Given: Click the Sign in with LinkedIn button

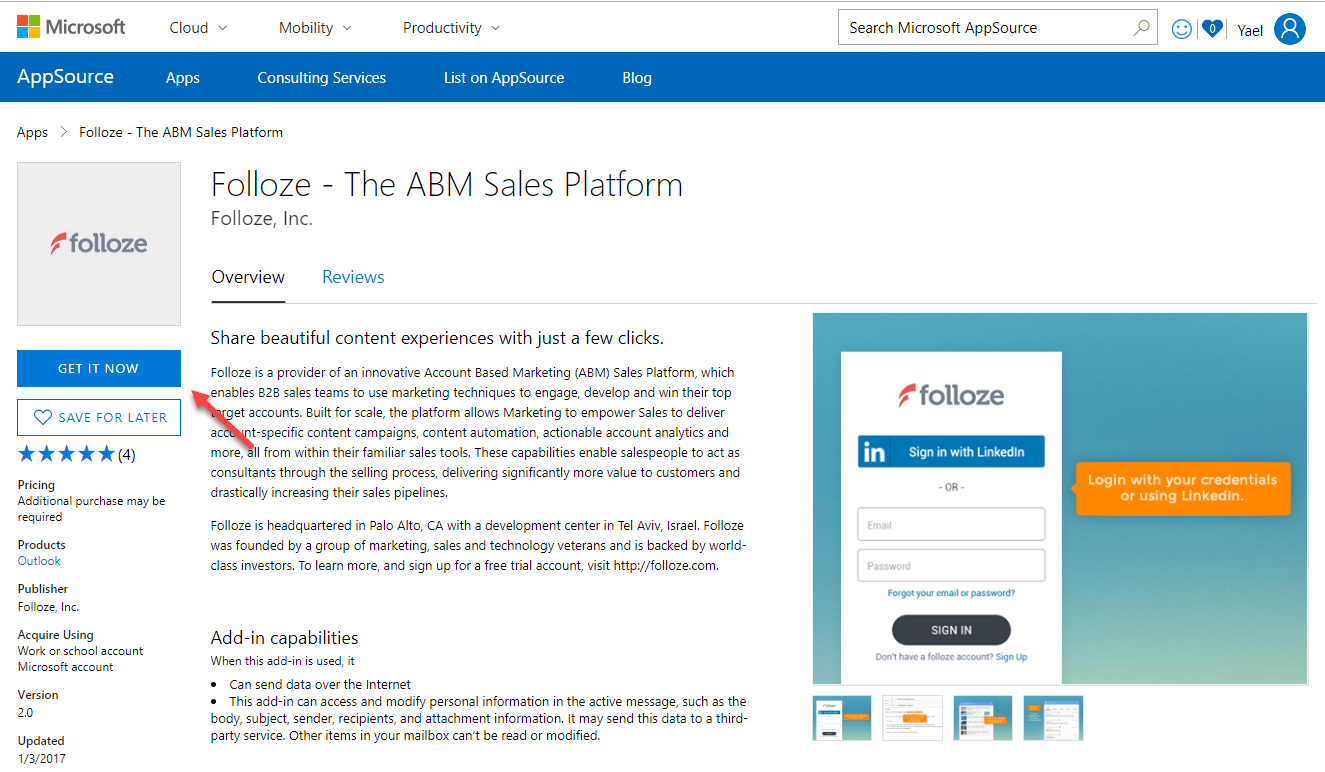Looking at the screenshot, I should click(950, 451).
